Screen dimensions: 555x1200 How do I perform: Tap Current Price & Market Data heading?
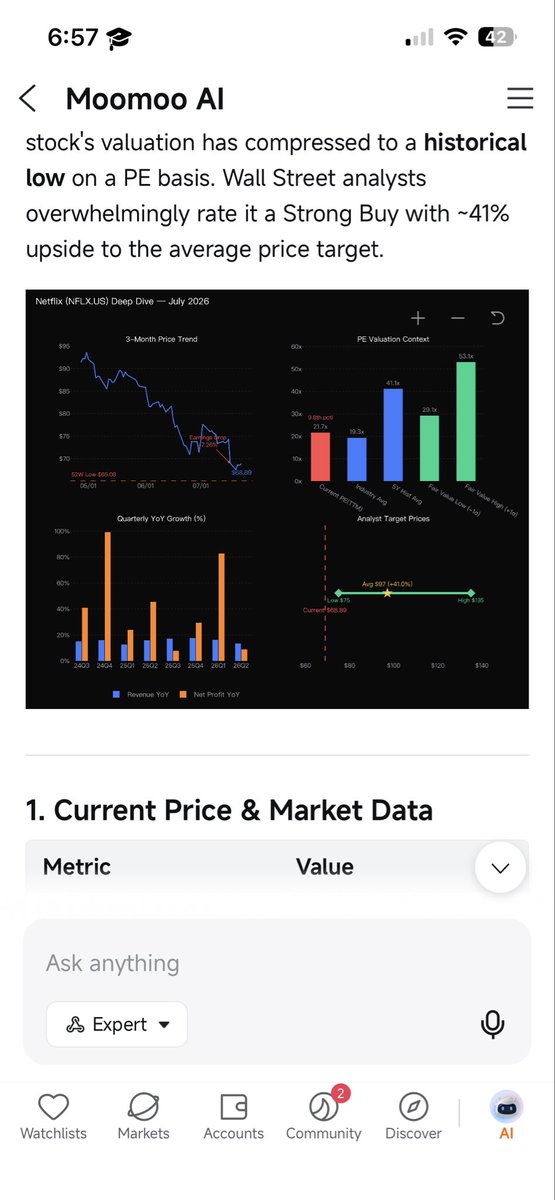click(229, 809)
